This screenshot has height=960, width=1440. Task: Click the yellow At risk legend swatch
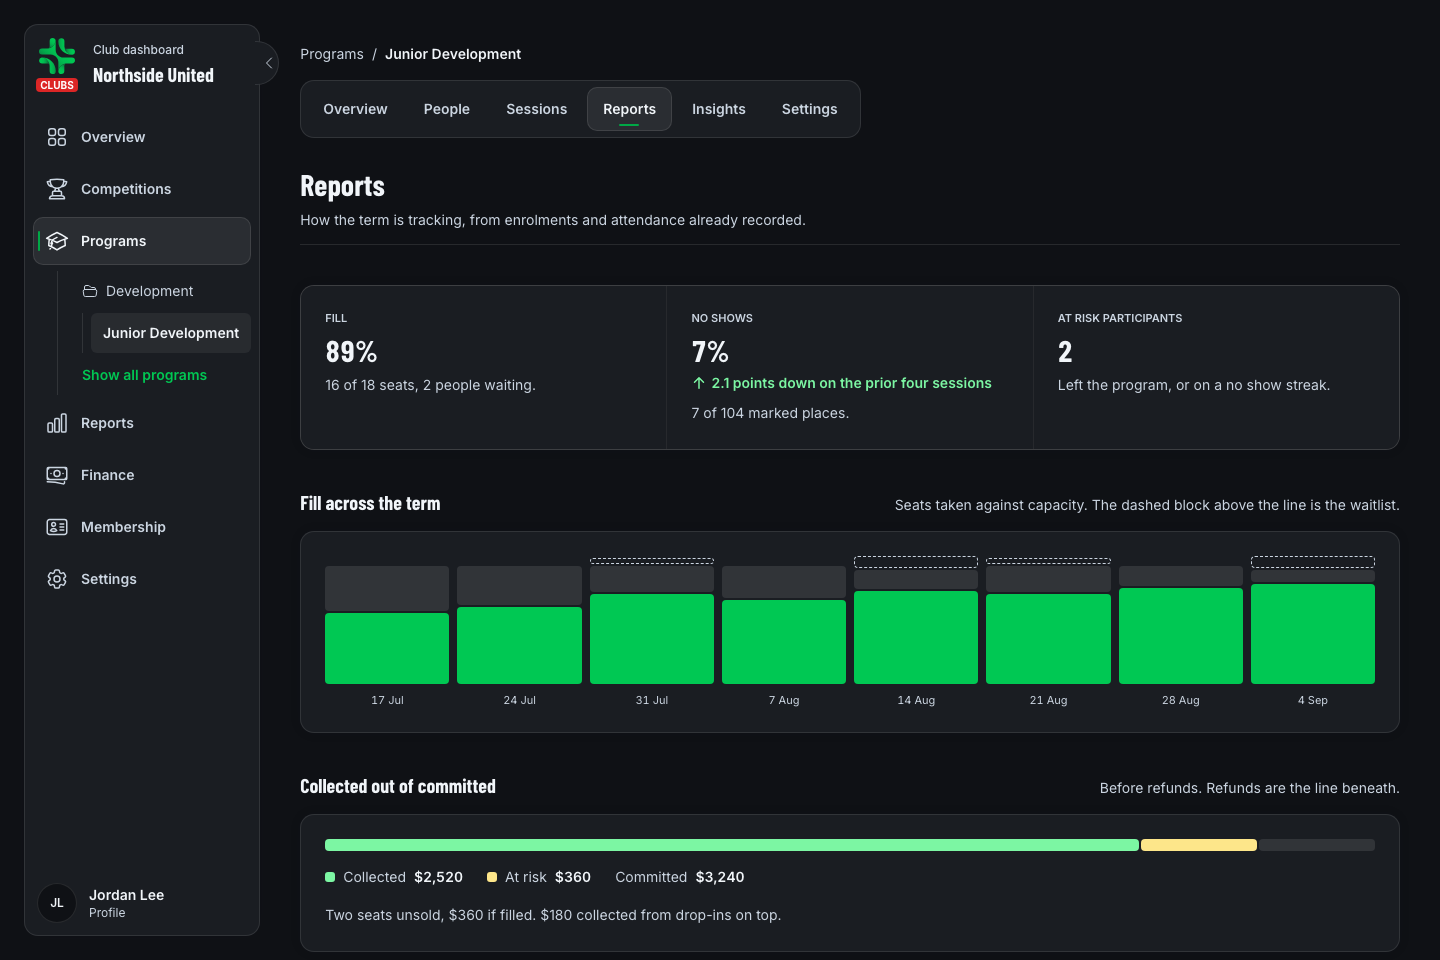[x=492, y=877]
